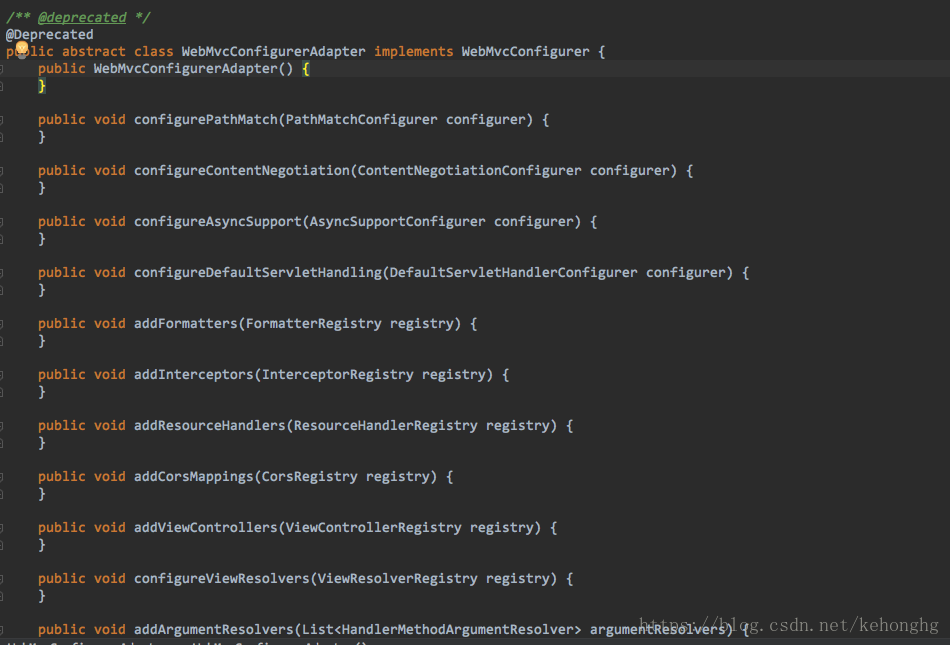This screenshot has height=645, width=950.
Task: Click 'public' keyword on the addViewControllers line
Action: point(62,528)
